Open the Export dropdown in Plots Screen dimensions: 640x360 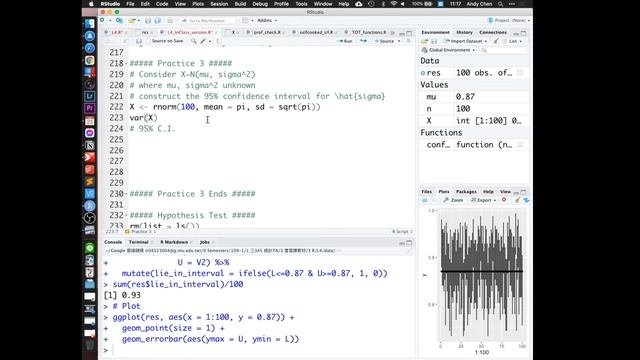click(483, 200)
